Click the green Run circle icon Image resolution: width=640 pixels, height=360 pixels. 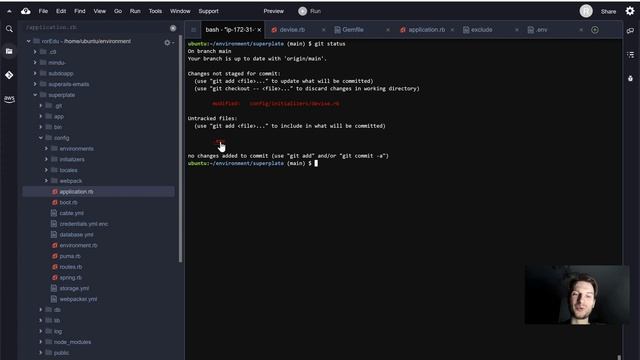click(x=302, y=11)
